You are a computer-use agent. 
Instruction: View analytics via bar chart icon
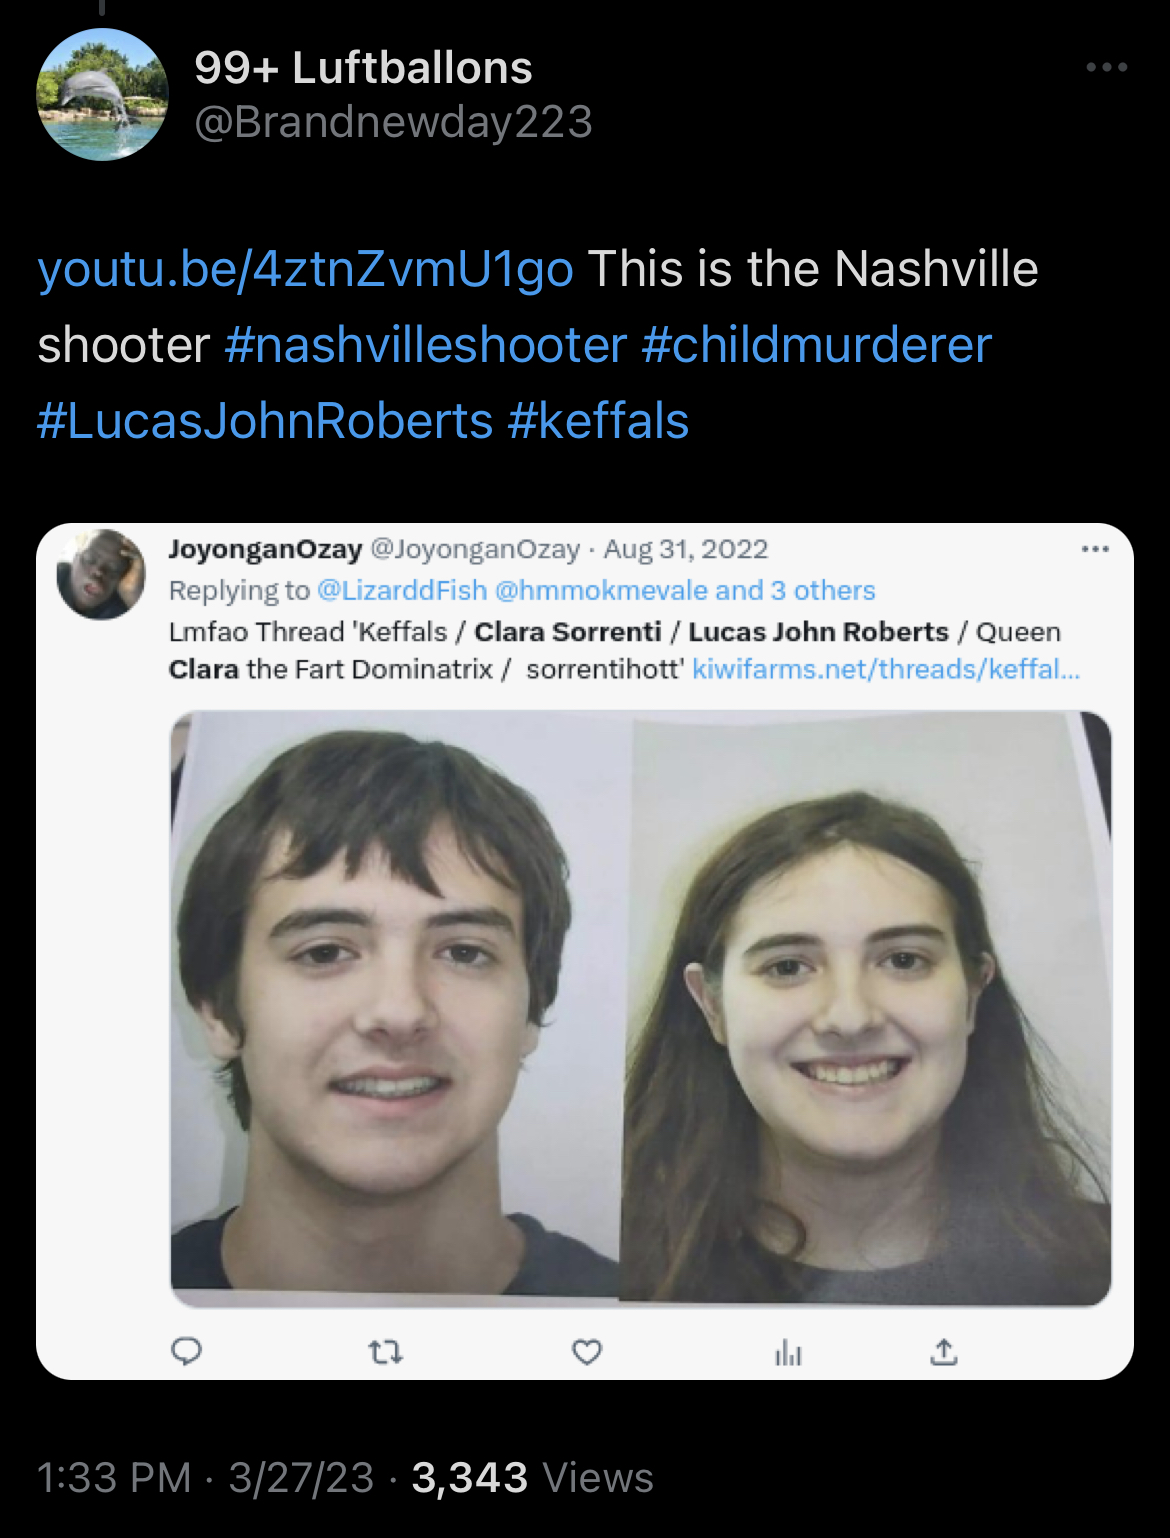(x=788, y=1353)
